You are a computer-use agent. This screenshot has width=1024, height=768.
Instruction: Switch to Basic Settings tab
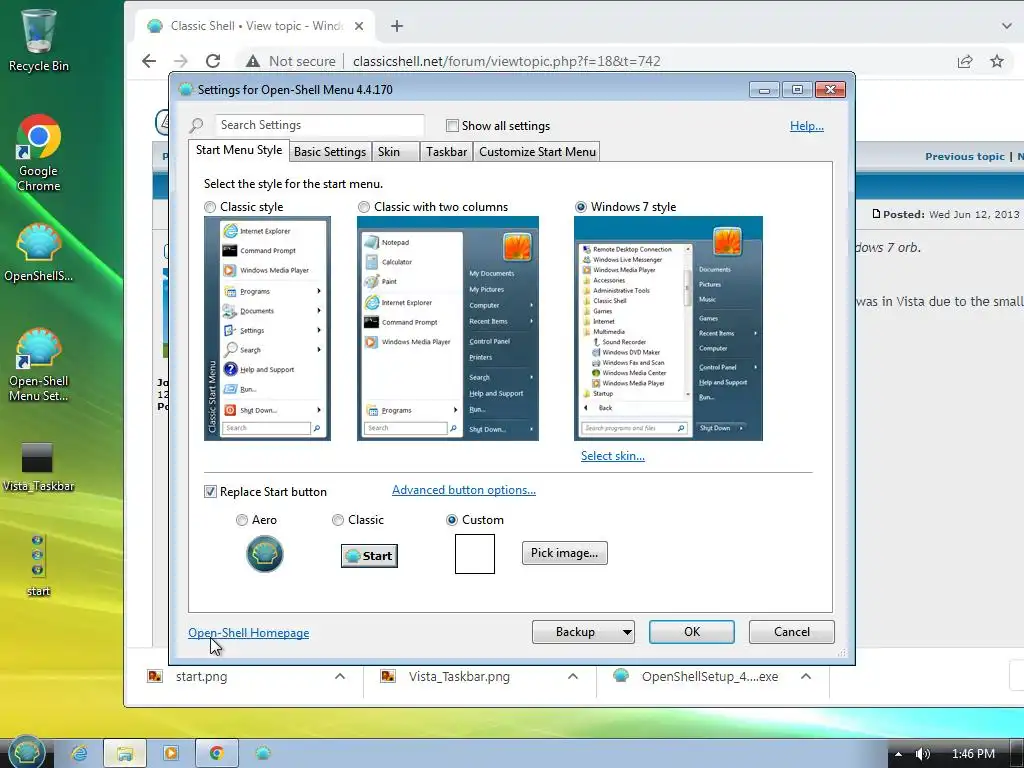click(330, 152)
